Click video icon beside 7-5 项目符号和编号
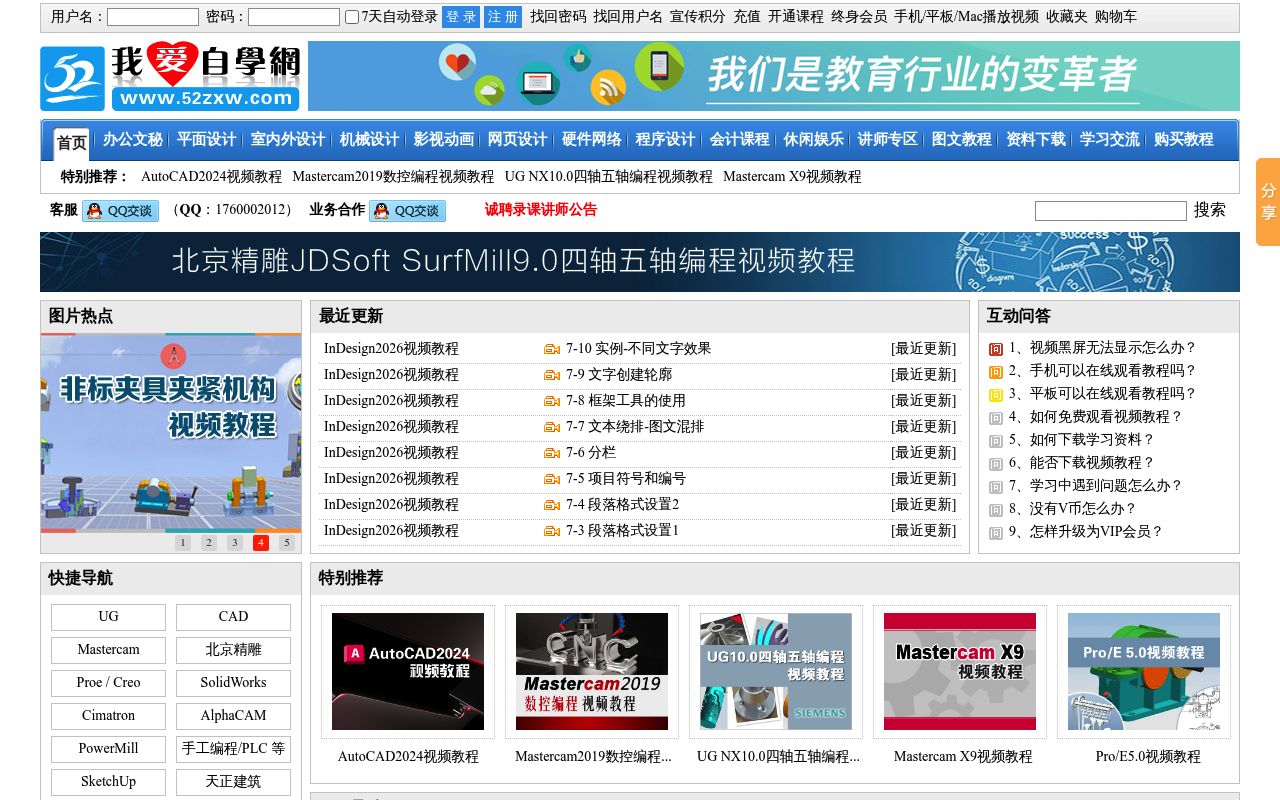The height and width of the screenshot is (800, 1280). coord(552,479)
